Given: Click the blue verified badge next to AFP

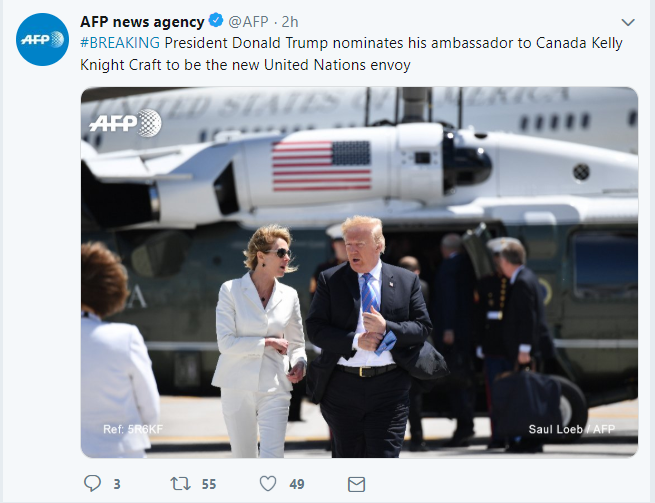Looking at the screenshot, I should click(x=216, y=20).
